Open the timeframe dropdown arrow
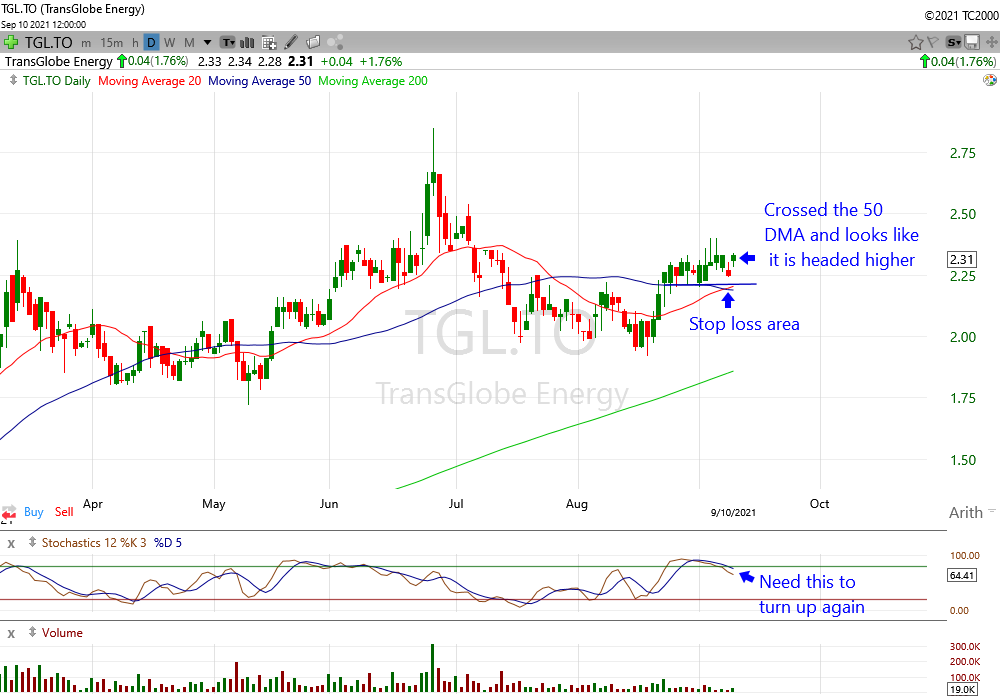 tap(207, 43)
